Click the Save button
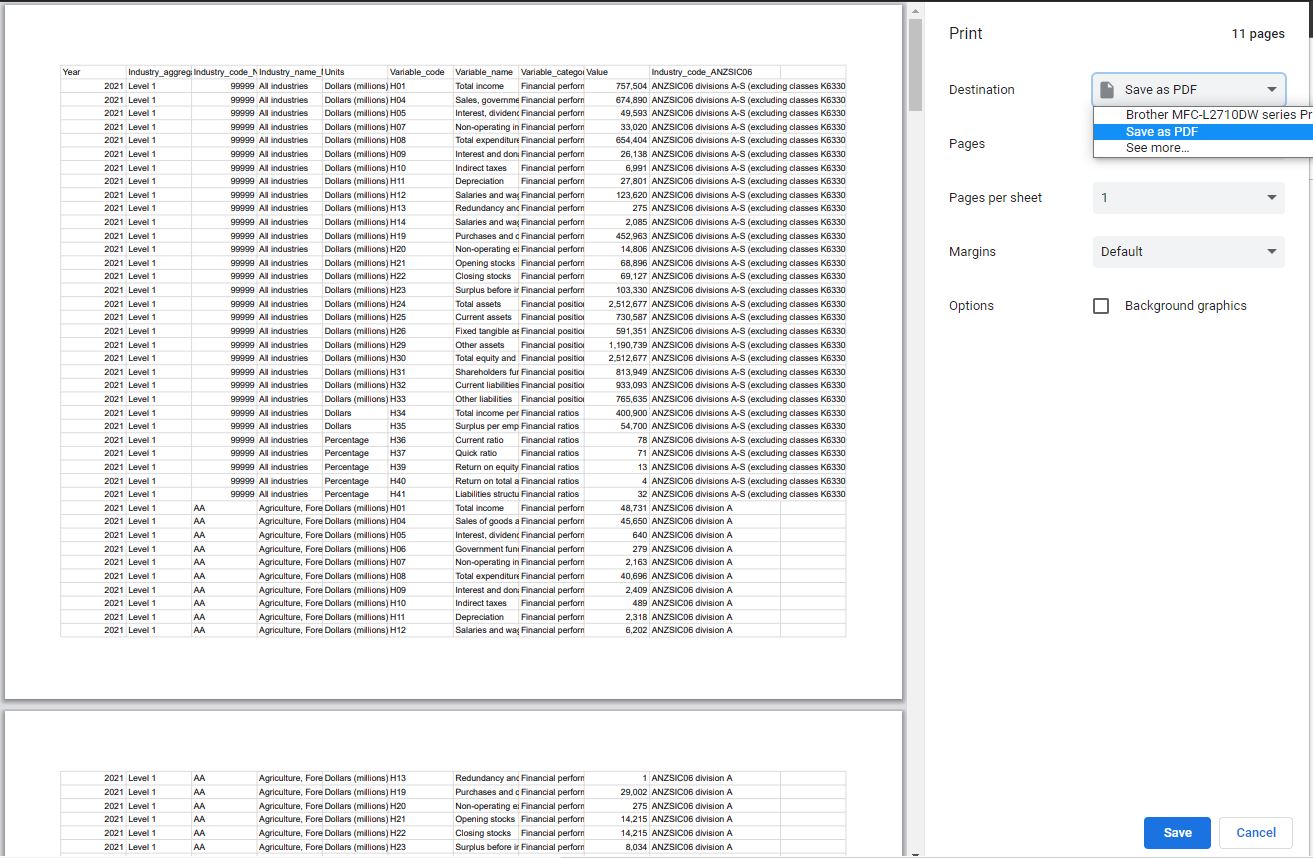1313x858 pixels. [1177, 832]
